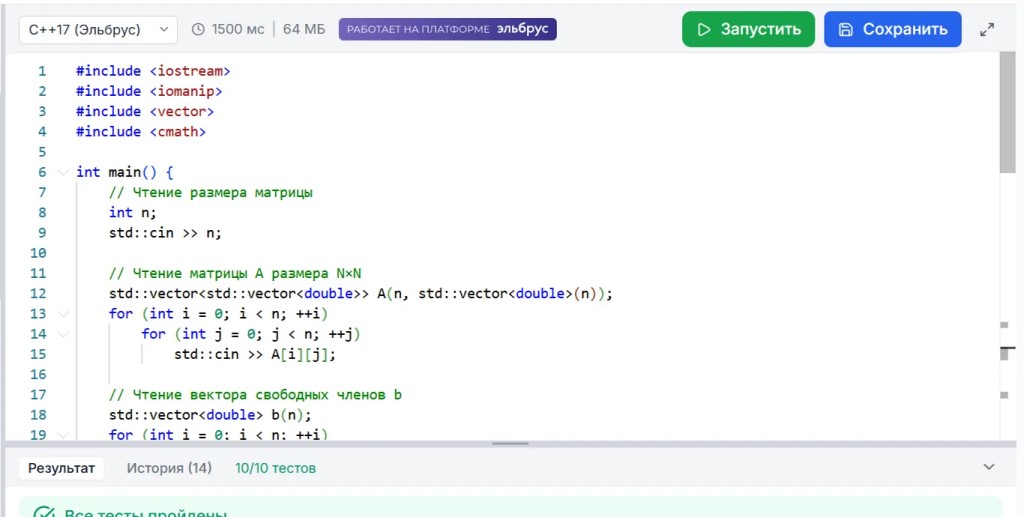Click the Сохранить save button

pyautogui.click(x=893, y=29)
